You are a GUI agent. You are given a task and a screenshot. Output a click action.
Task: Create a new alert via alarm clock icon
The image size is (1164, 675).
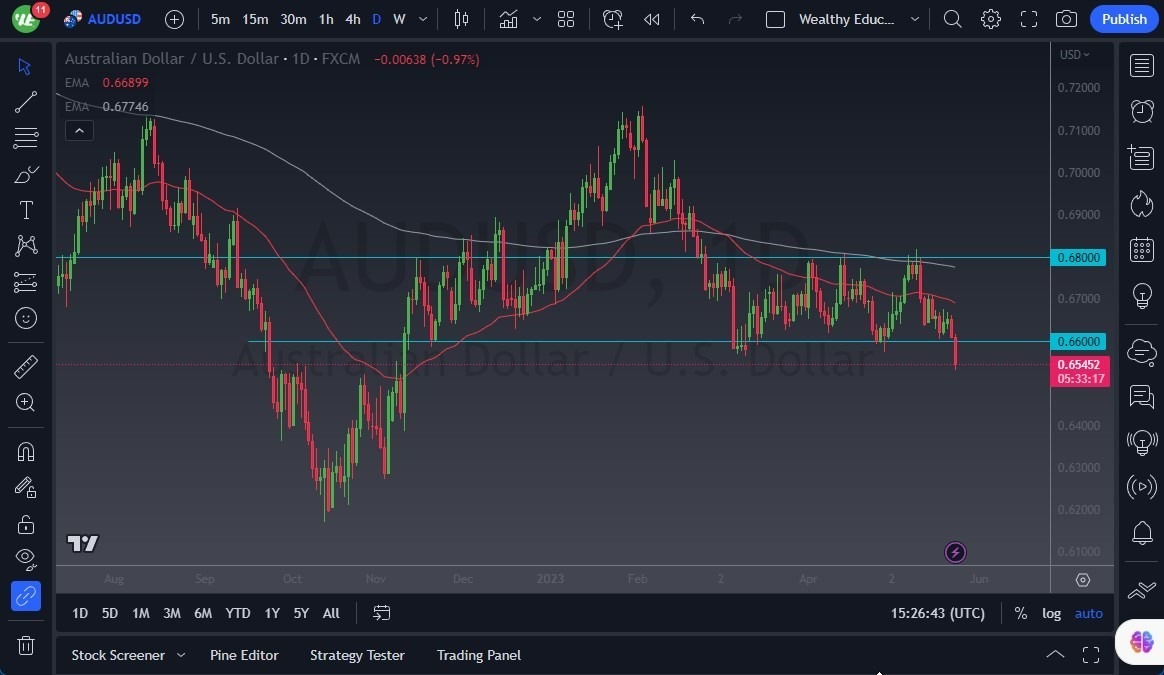click(x=613, y=18)
